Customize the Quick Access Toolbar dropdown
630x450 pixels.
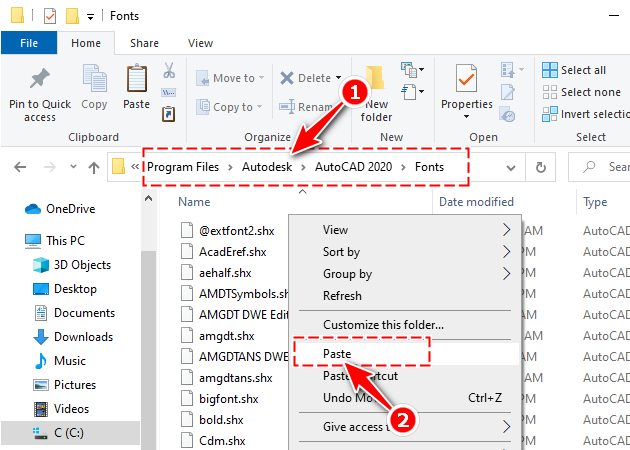pyautogui.click(x=91, y=16)
